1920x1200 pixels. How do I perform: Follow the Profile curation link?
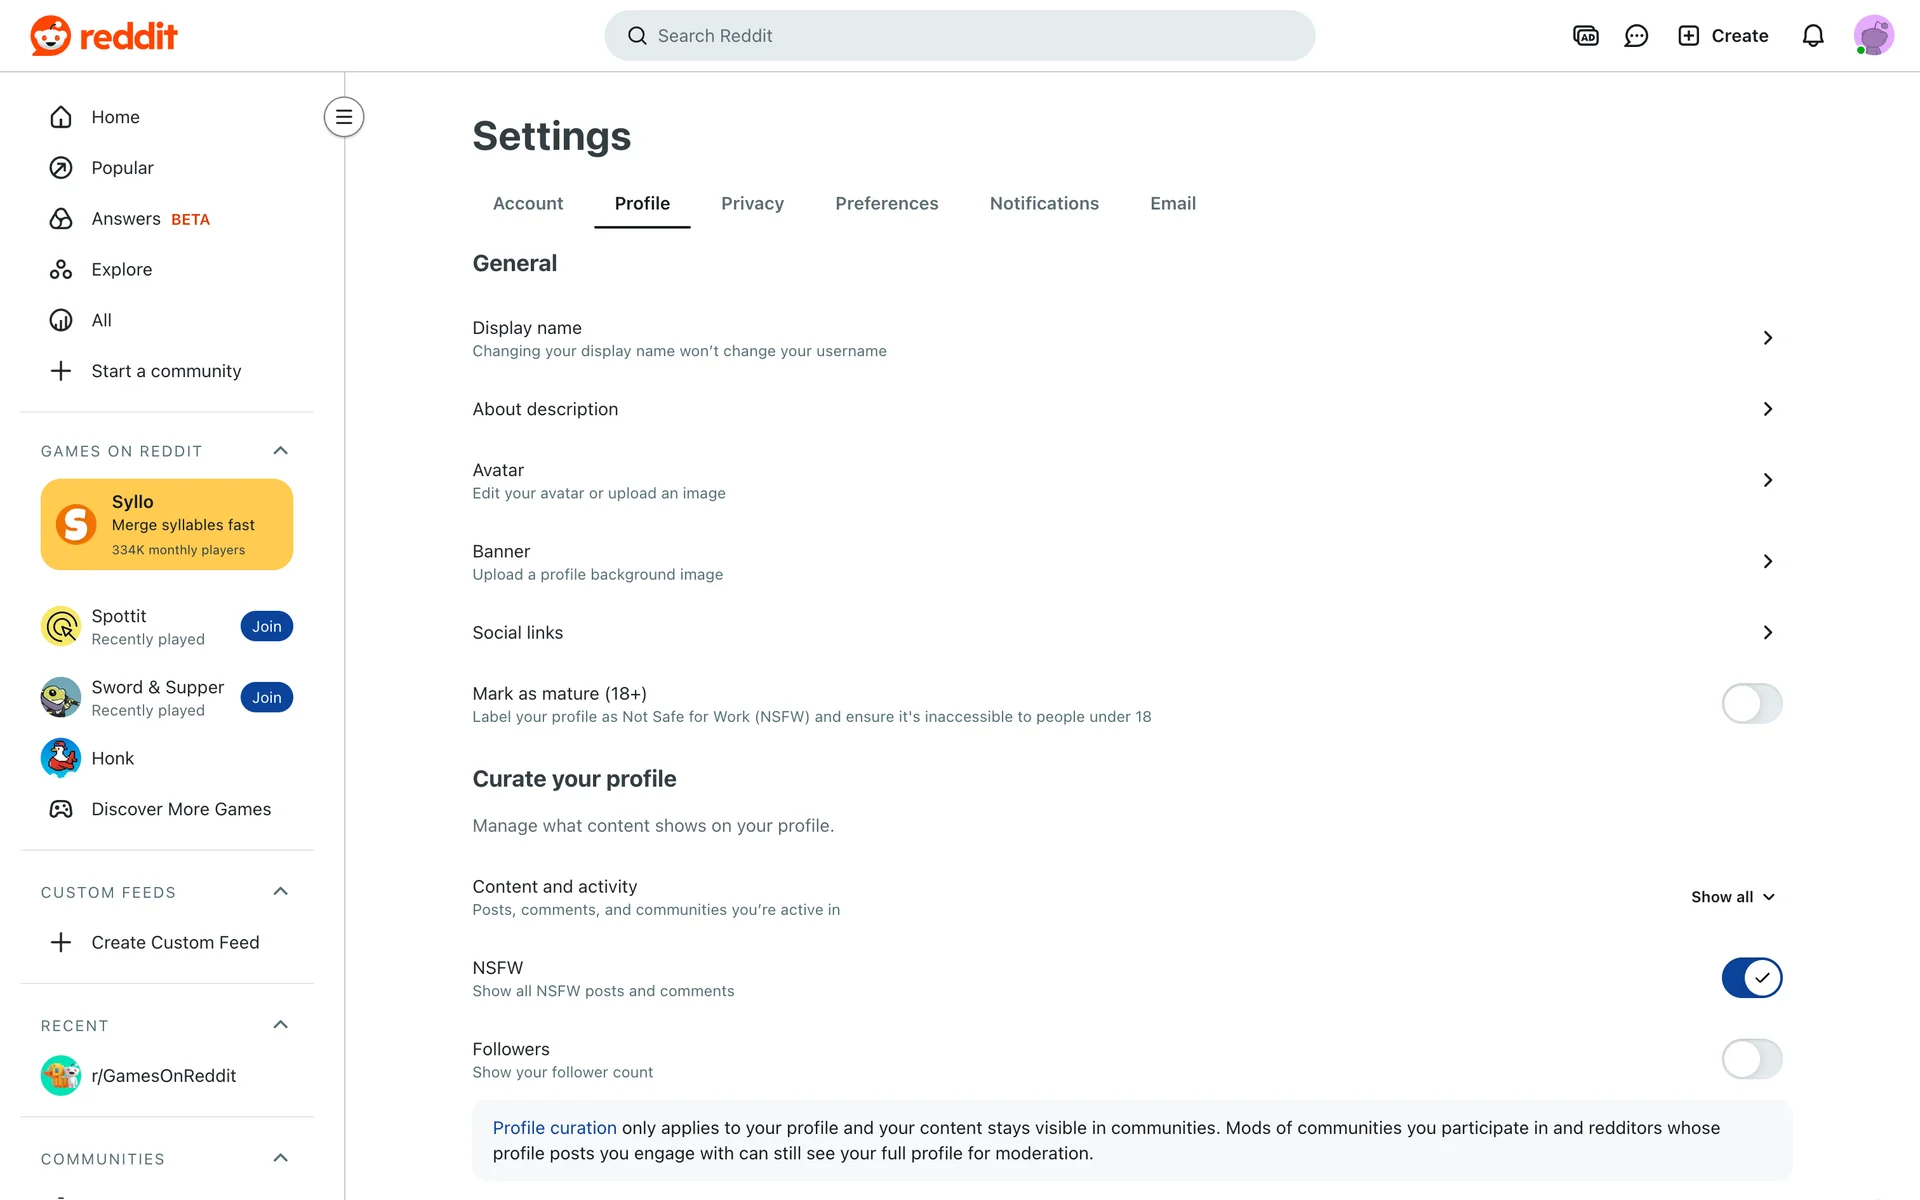click(x=554, y=1128)
